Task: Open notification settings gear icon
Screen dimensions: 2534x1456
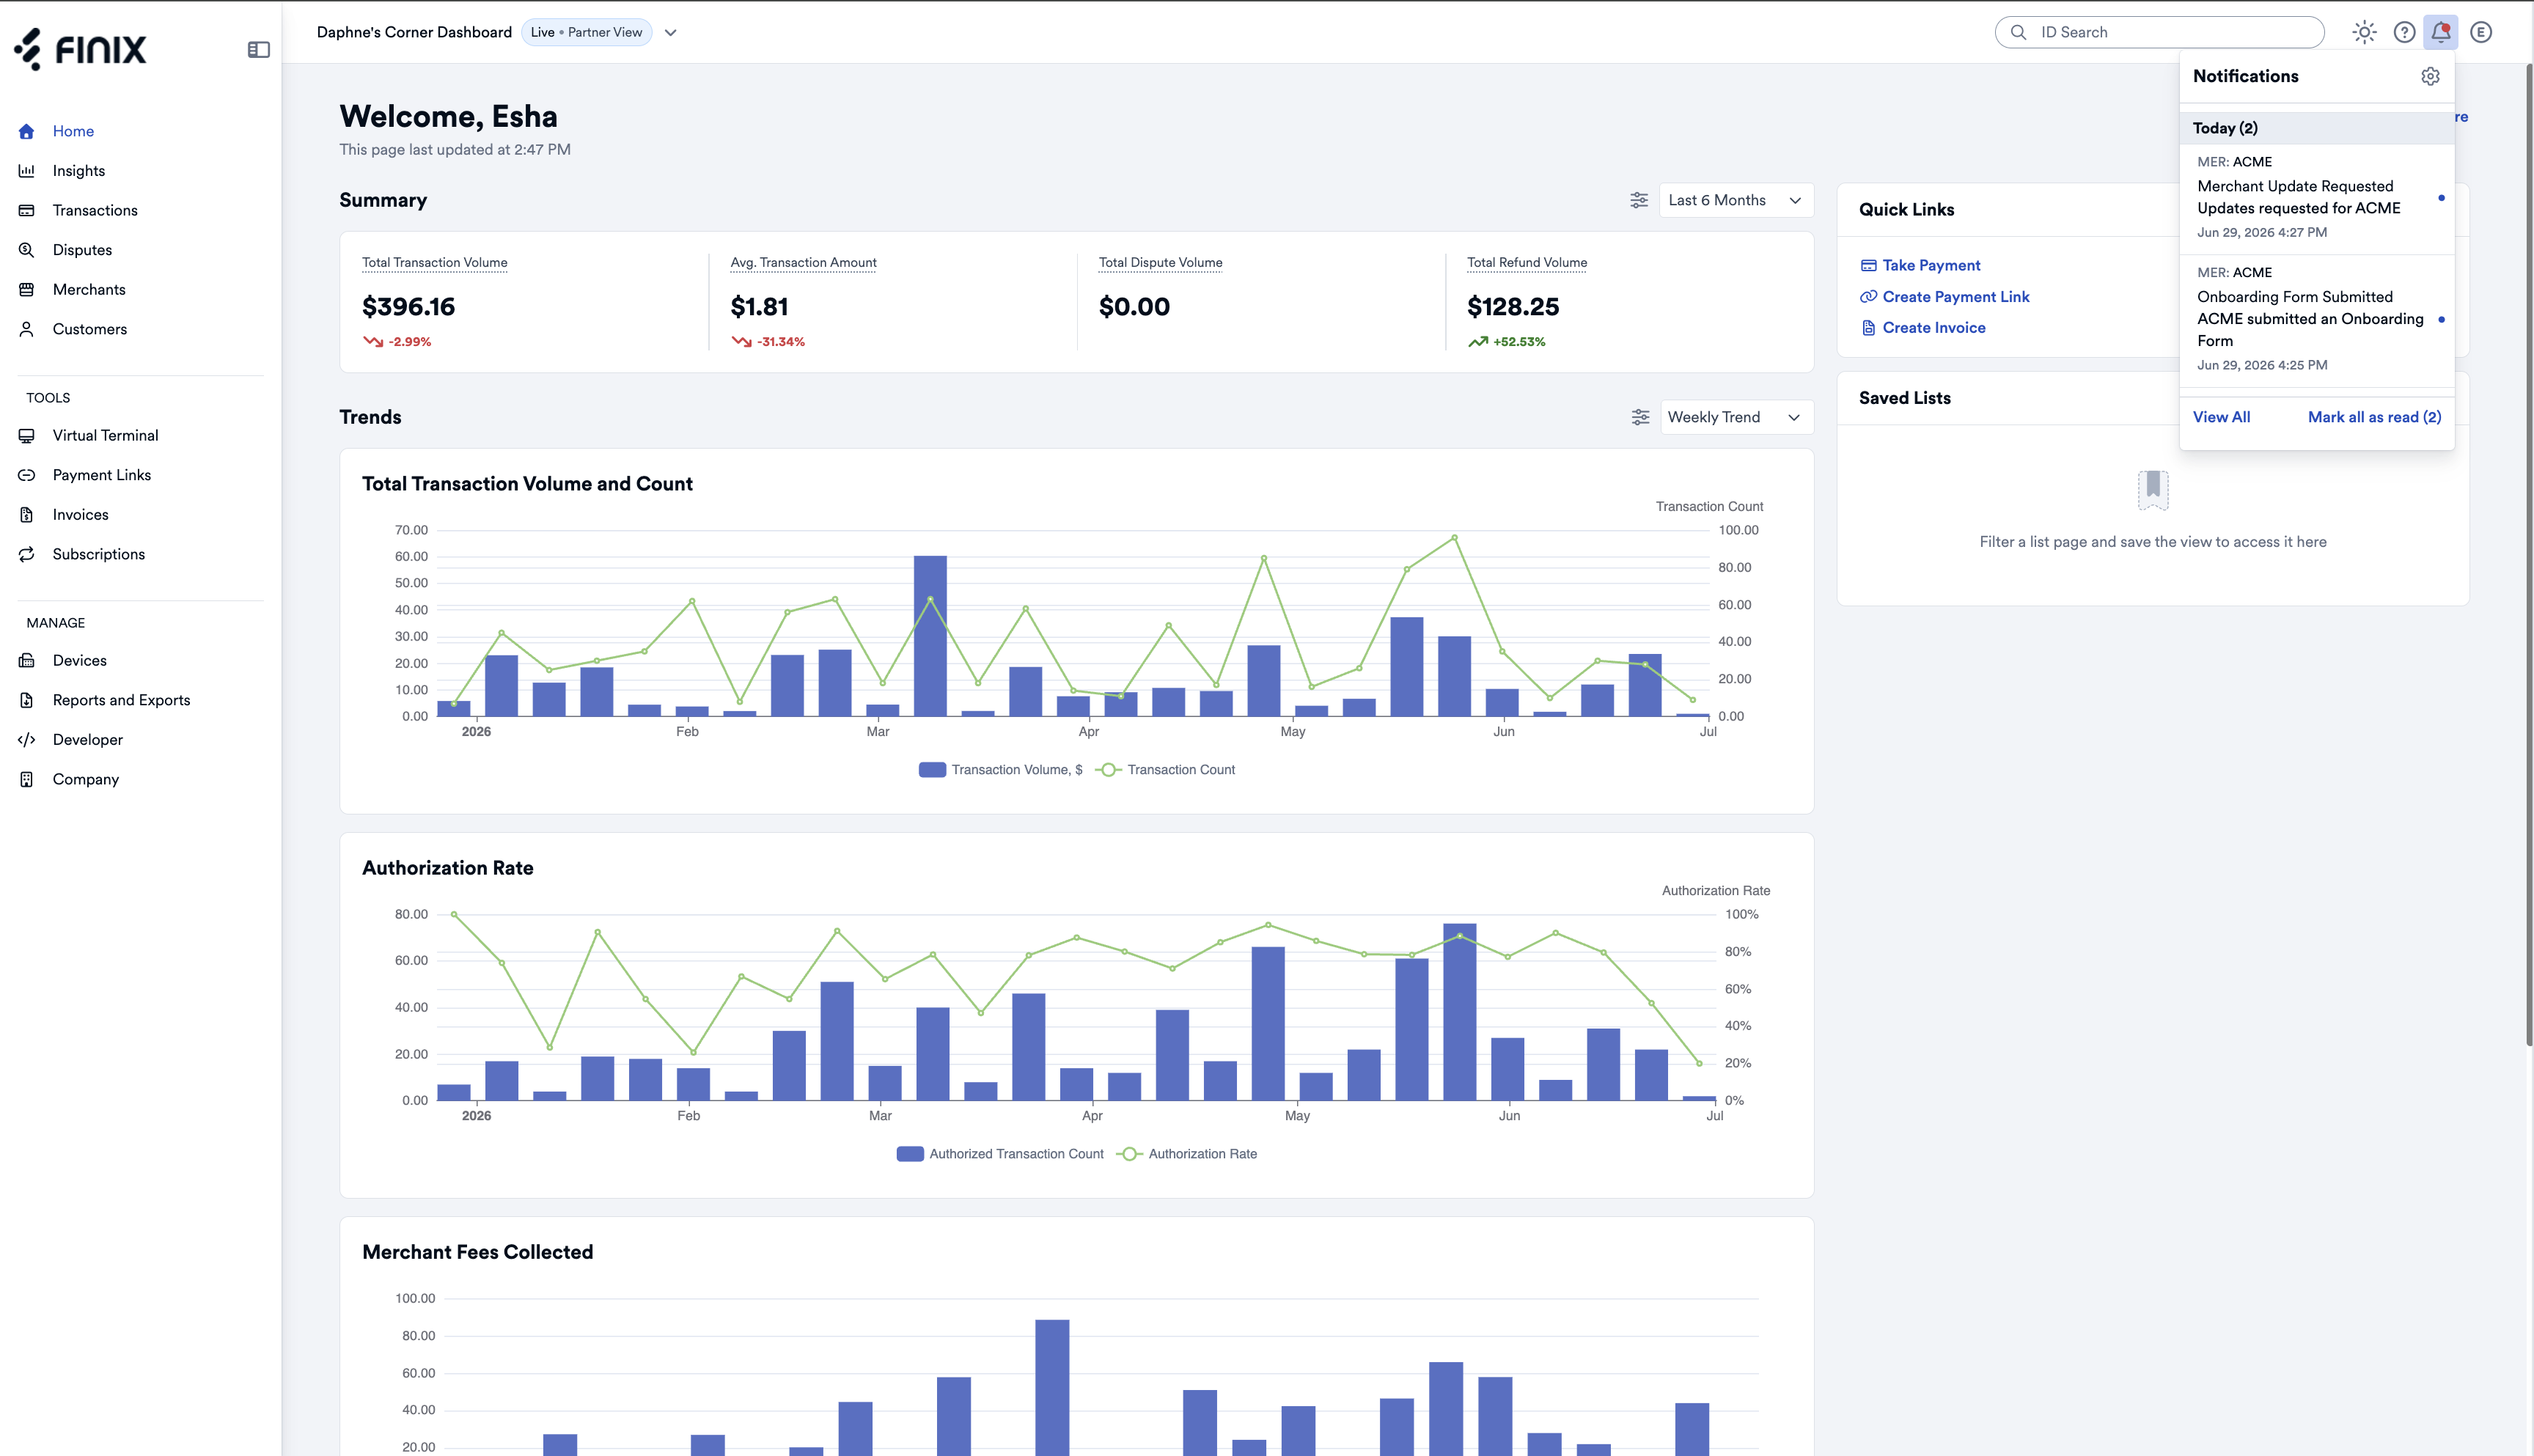Action: tap(2430, 76)
